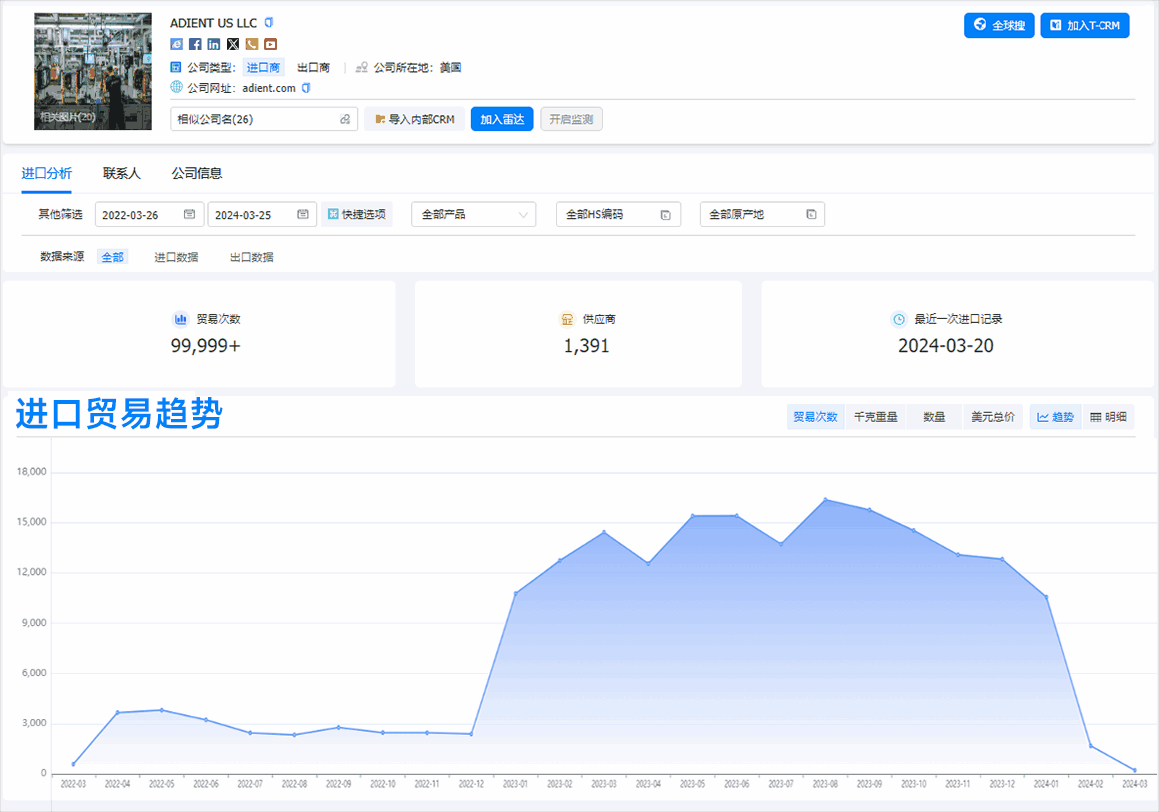Image resolution: width=1159 pixels, height=812 pixels.
Task: Click the 2023-08 peak data point
Action: pyautogui.click(x=825, y=500)
